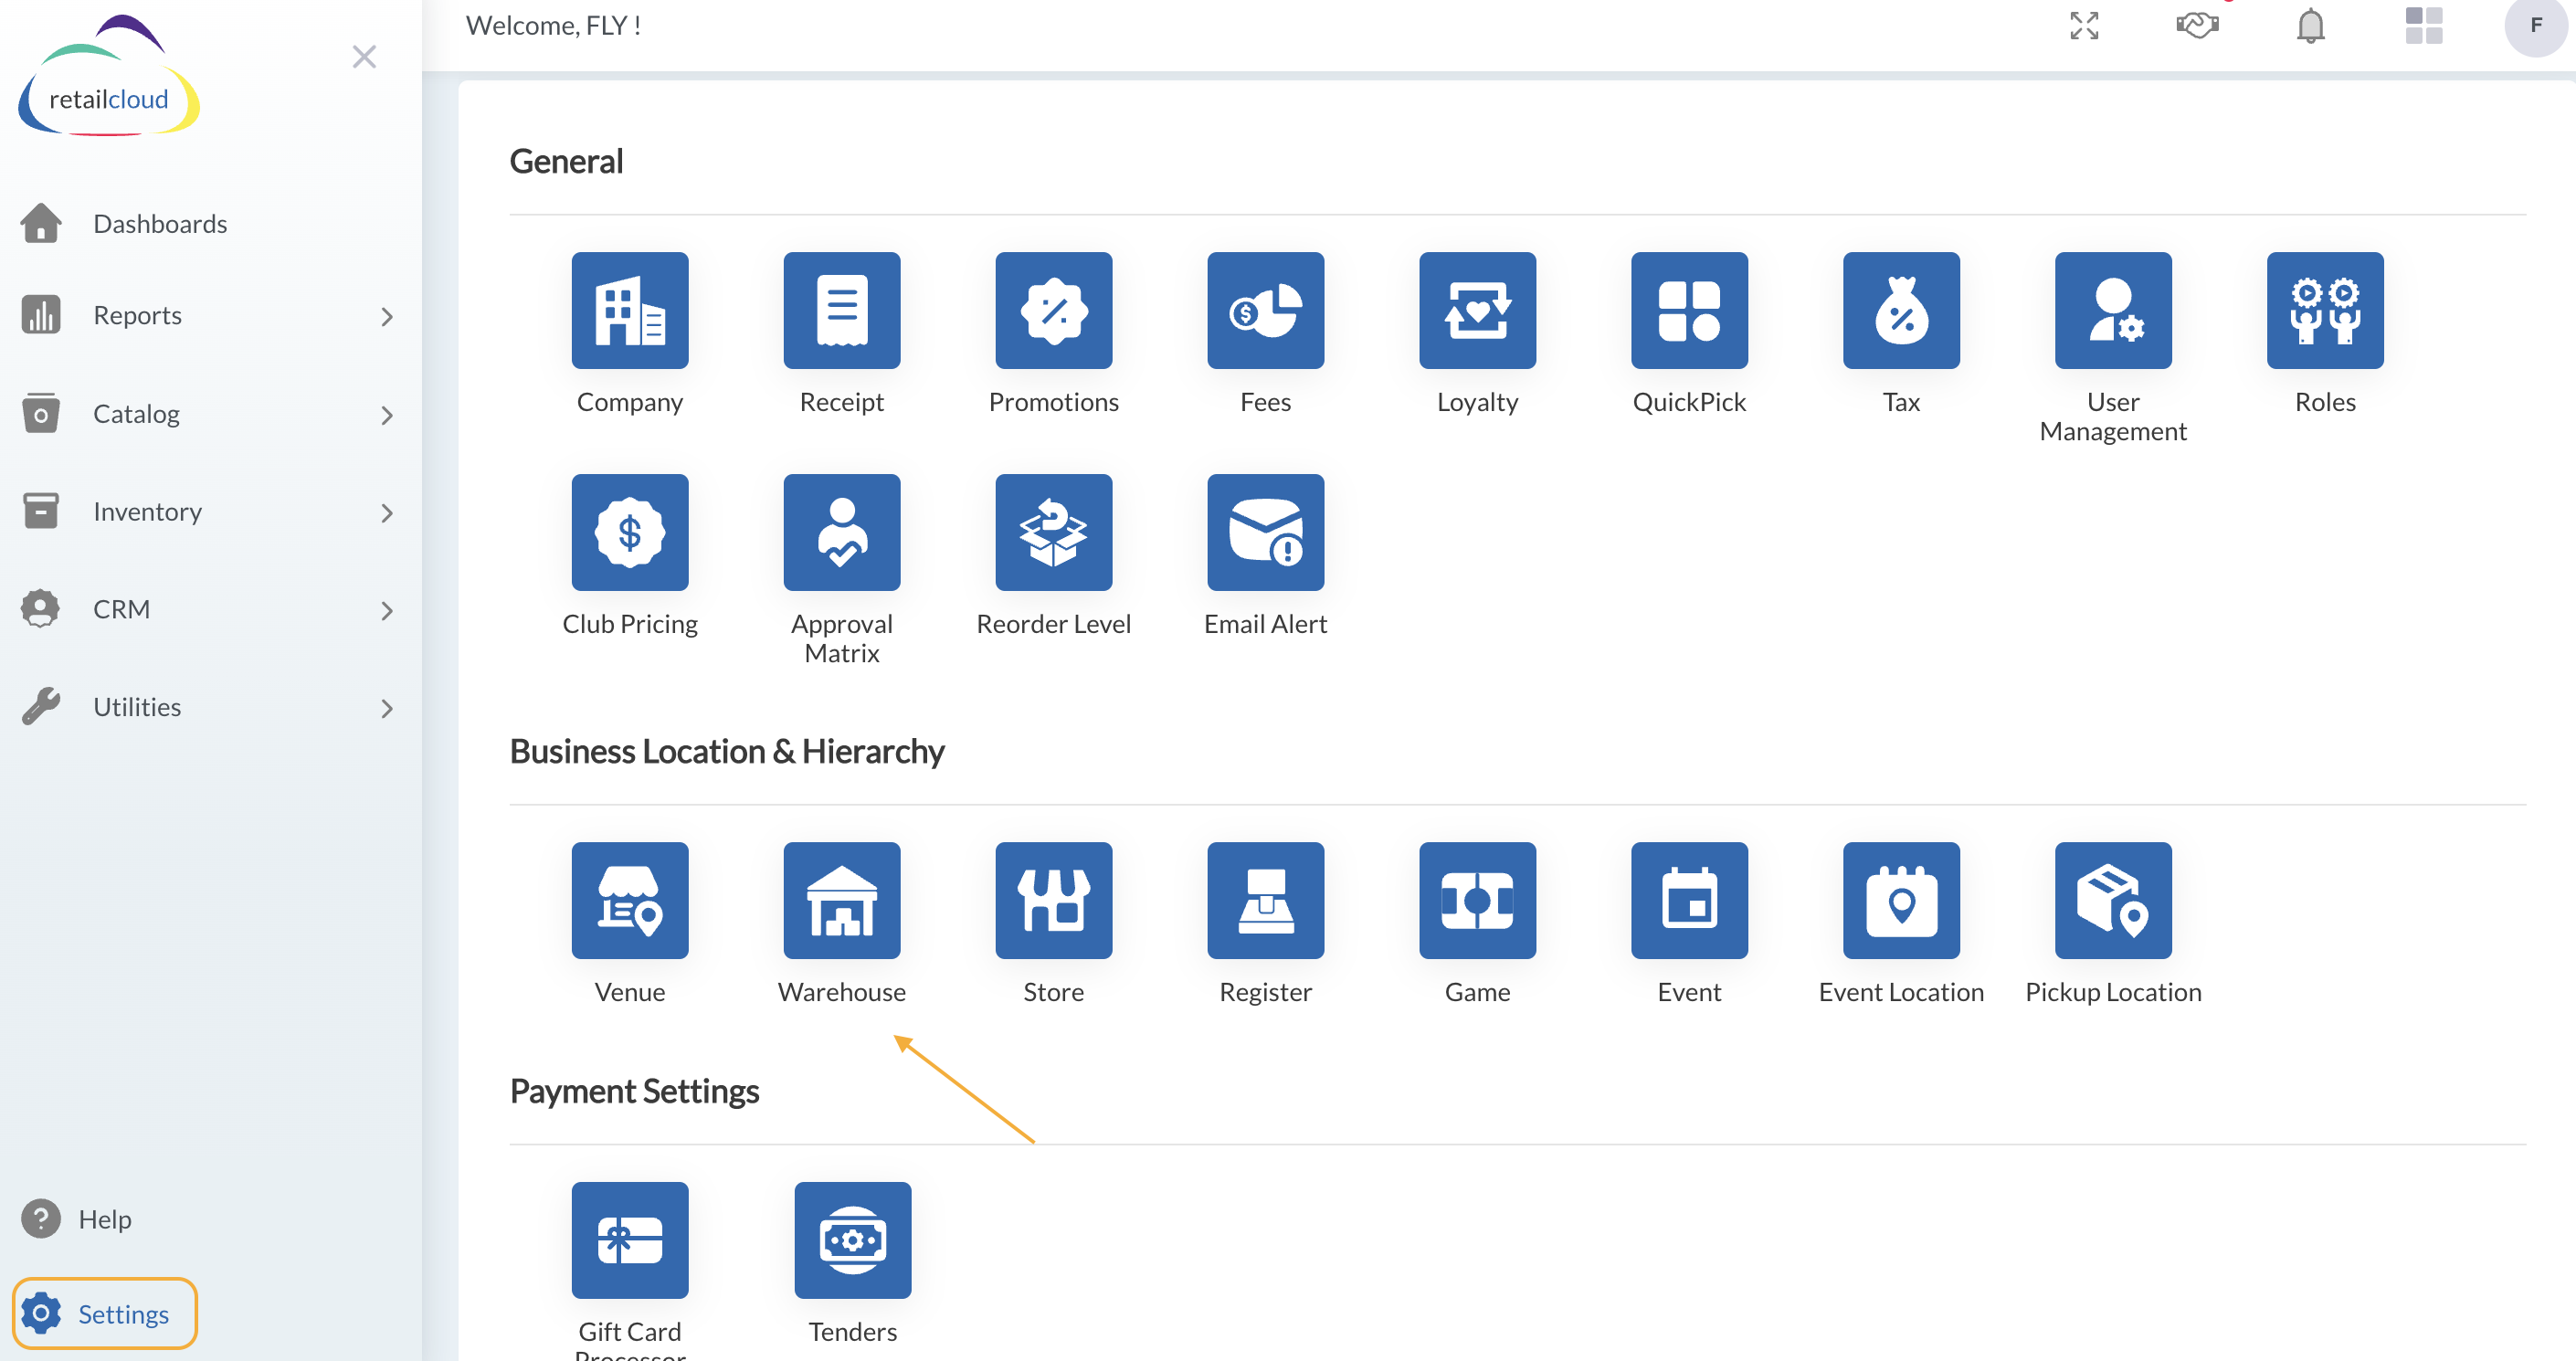The height and width of the screenshot is (1361, 2576).
Task: Click the "Payment Settings" heading
Action: point(634,1091)
